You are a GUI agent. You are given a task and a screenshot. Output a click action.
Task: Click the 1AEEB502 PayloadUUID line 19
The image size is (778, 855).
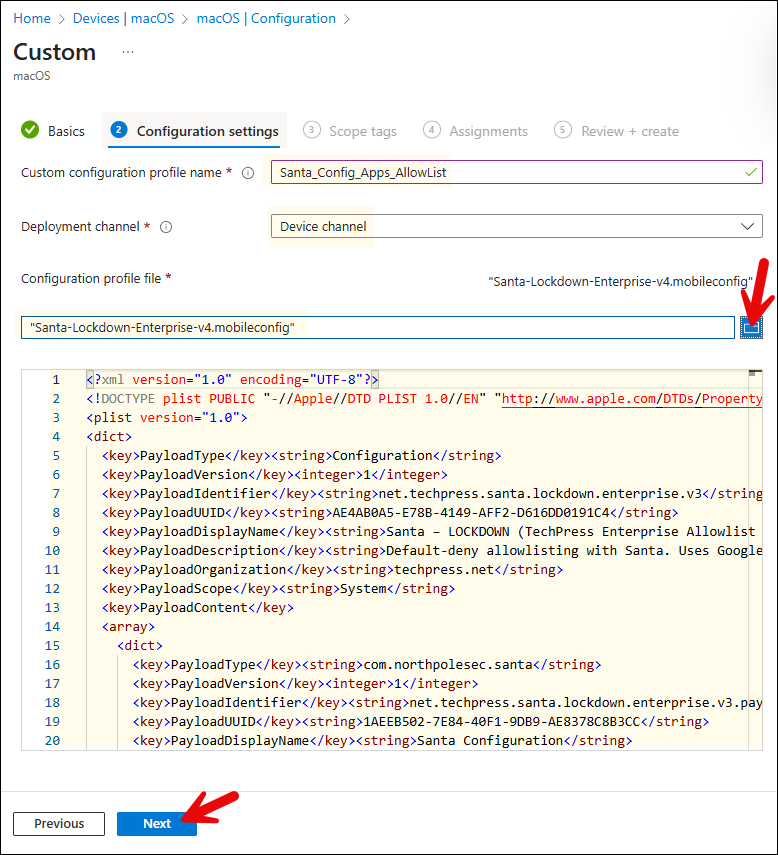(x=421, y=721)
